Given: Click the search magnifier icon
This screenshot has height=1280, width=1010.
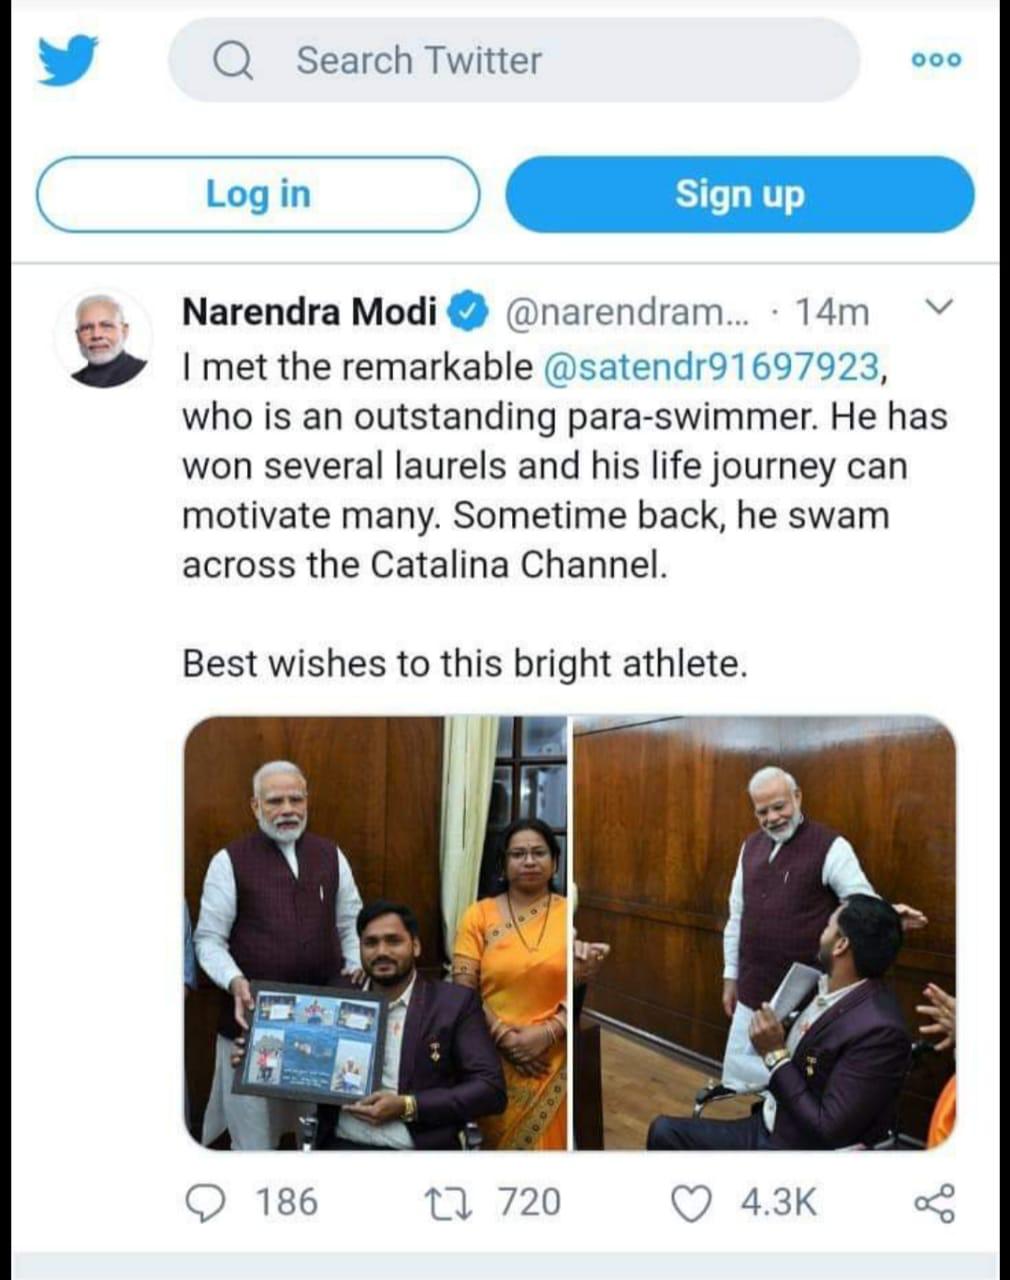Looking at the screenshot, I should 234,61.
